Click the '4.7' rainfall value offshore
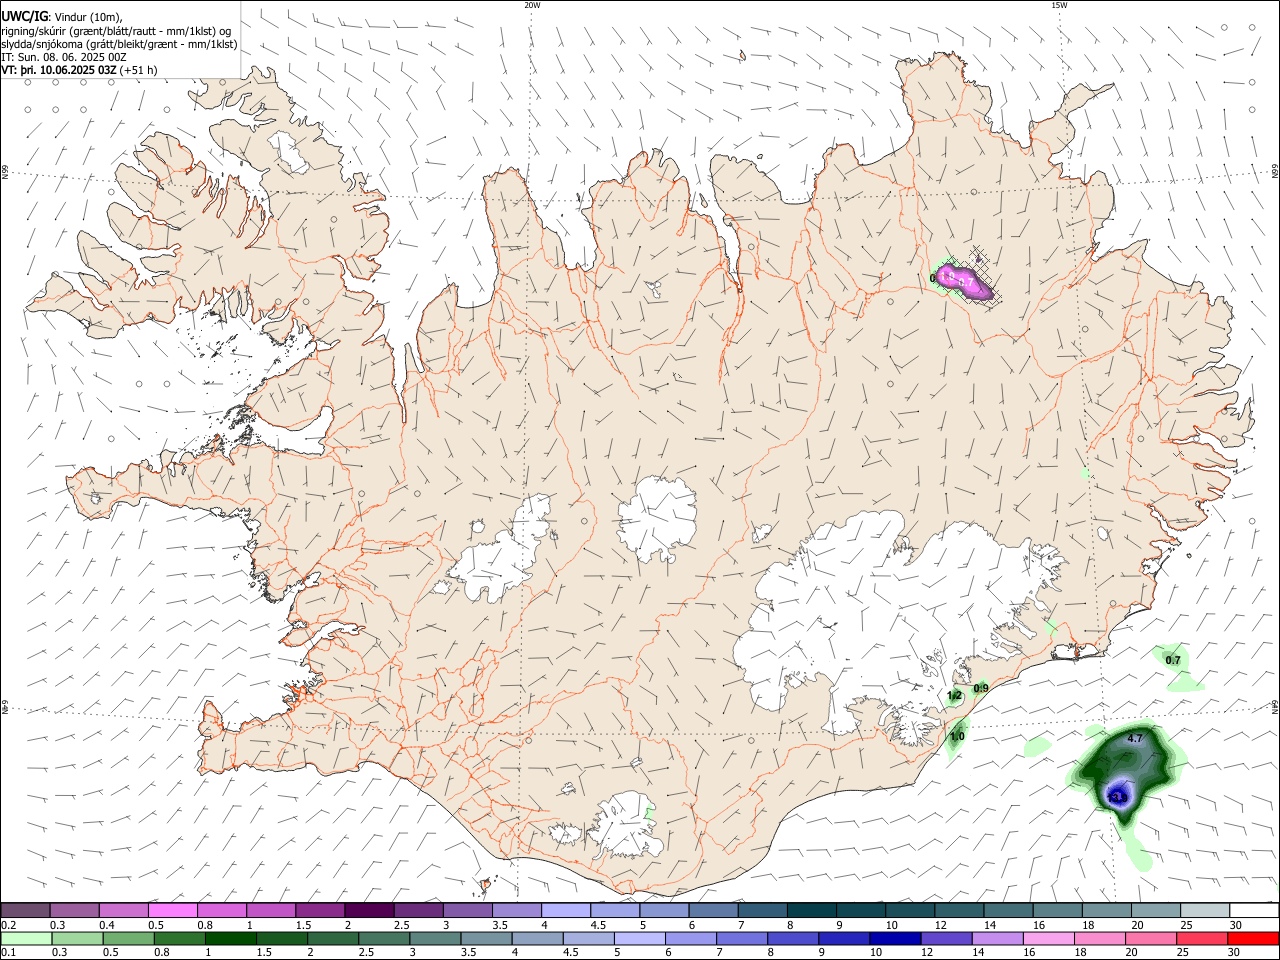1280x960 pixels. pyautogui.click(x=1134, y=738)
